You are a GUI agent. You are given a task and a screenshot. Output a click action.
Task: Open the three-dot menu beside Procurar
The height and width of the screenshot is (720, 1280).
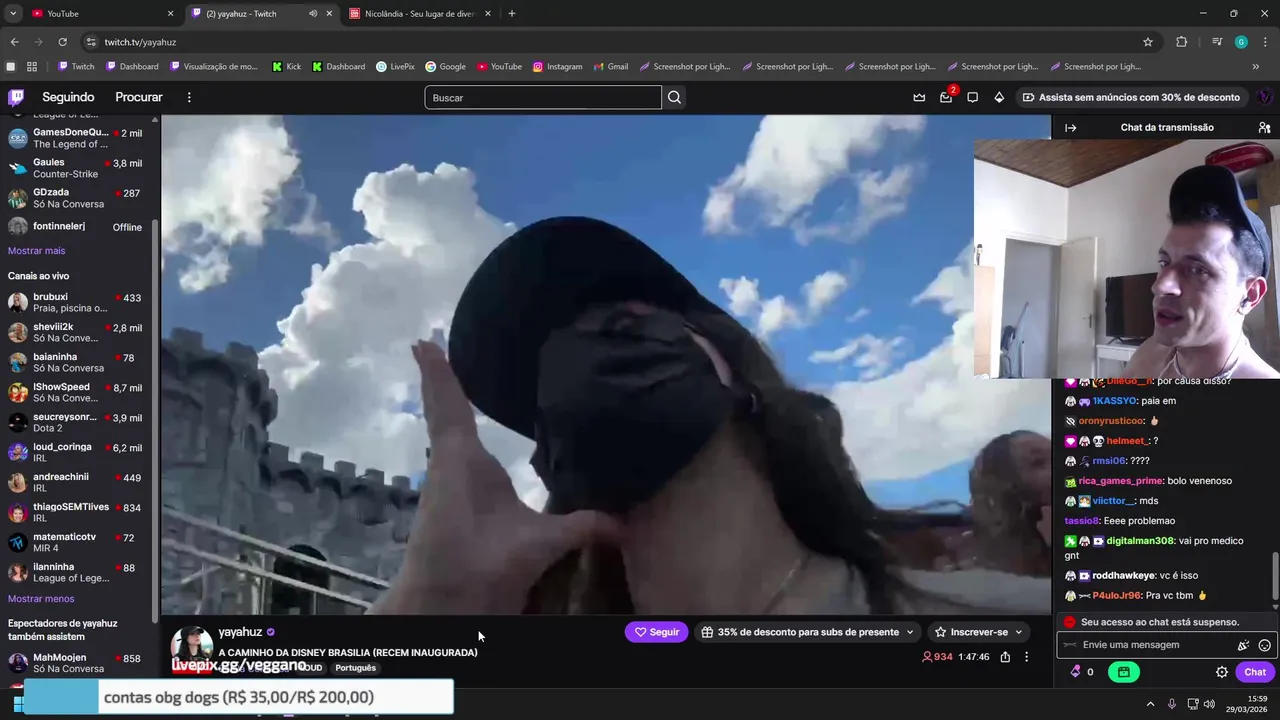click(x=189, y=97)
